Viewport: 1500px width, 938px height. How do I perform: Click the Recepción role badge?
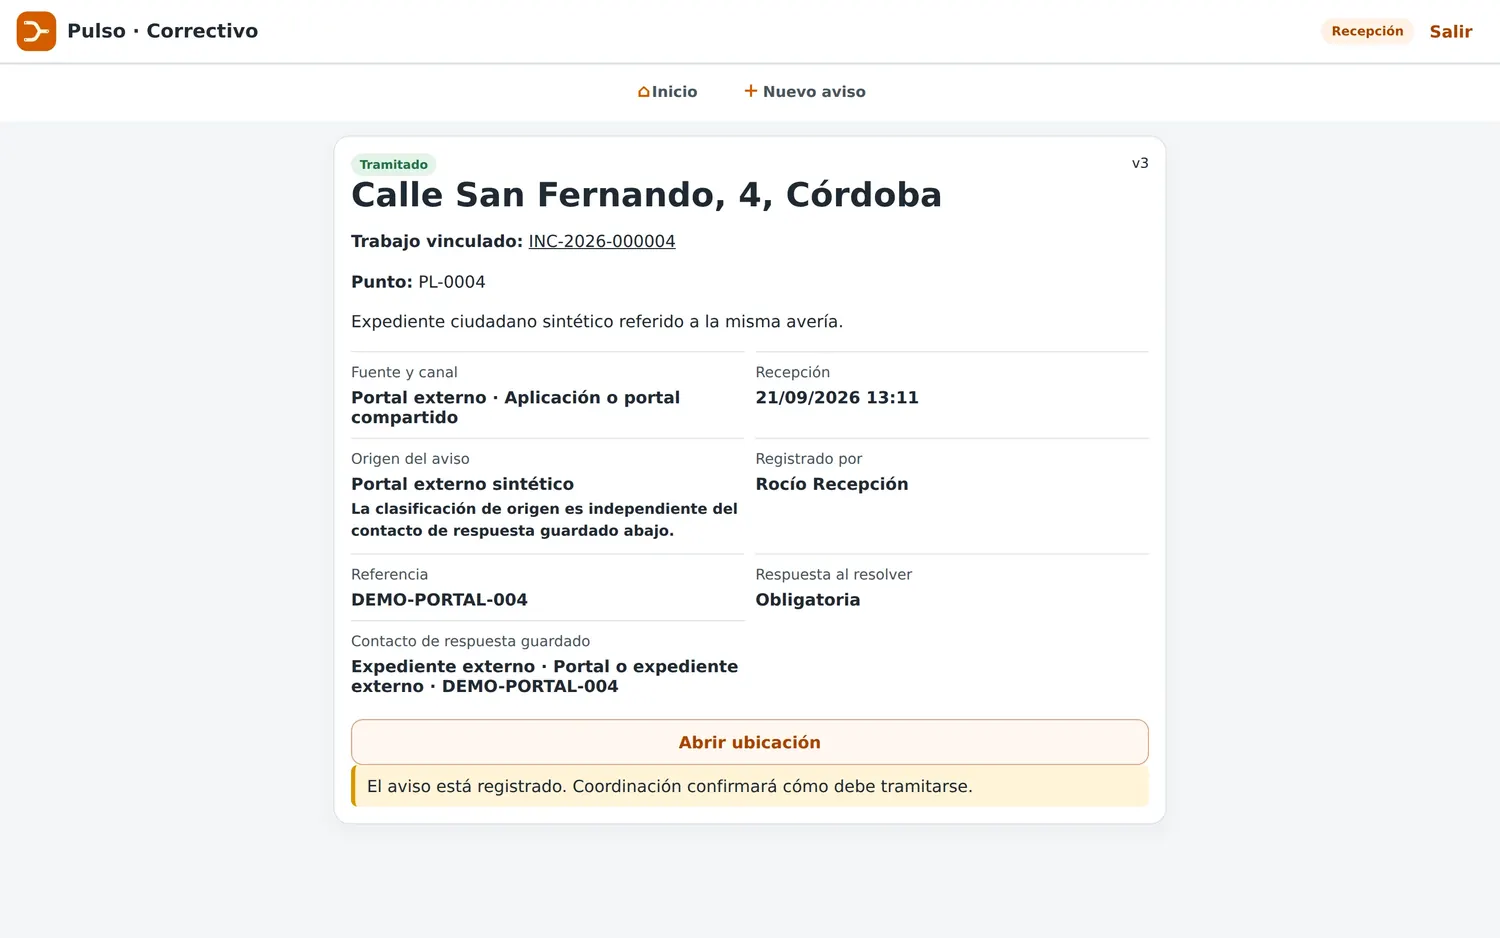click(1367, 31)
